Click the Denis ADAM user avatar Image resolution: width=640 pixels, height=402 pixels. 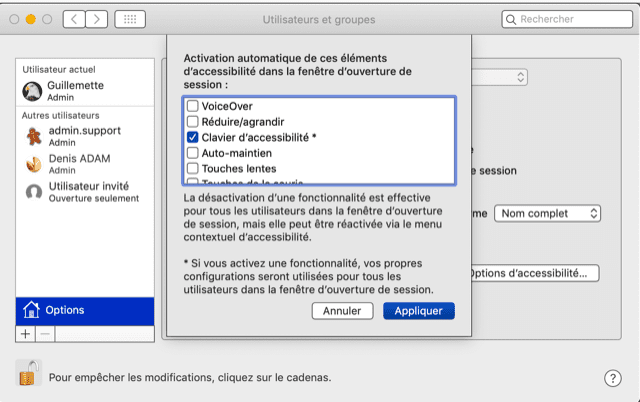click(x=33, y=164)
